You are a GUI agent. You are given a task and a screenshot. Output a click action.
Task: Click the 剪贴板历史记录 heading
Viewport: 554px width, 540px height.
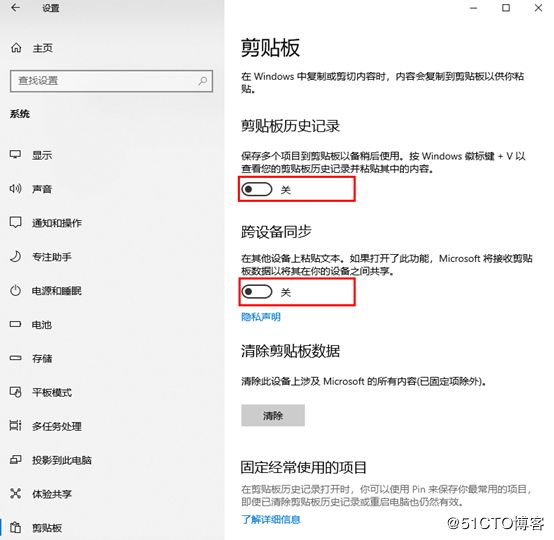pos(290,126)
